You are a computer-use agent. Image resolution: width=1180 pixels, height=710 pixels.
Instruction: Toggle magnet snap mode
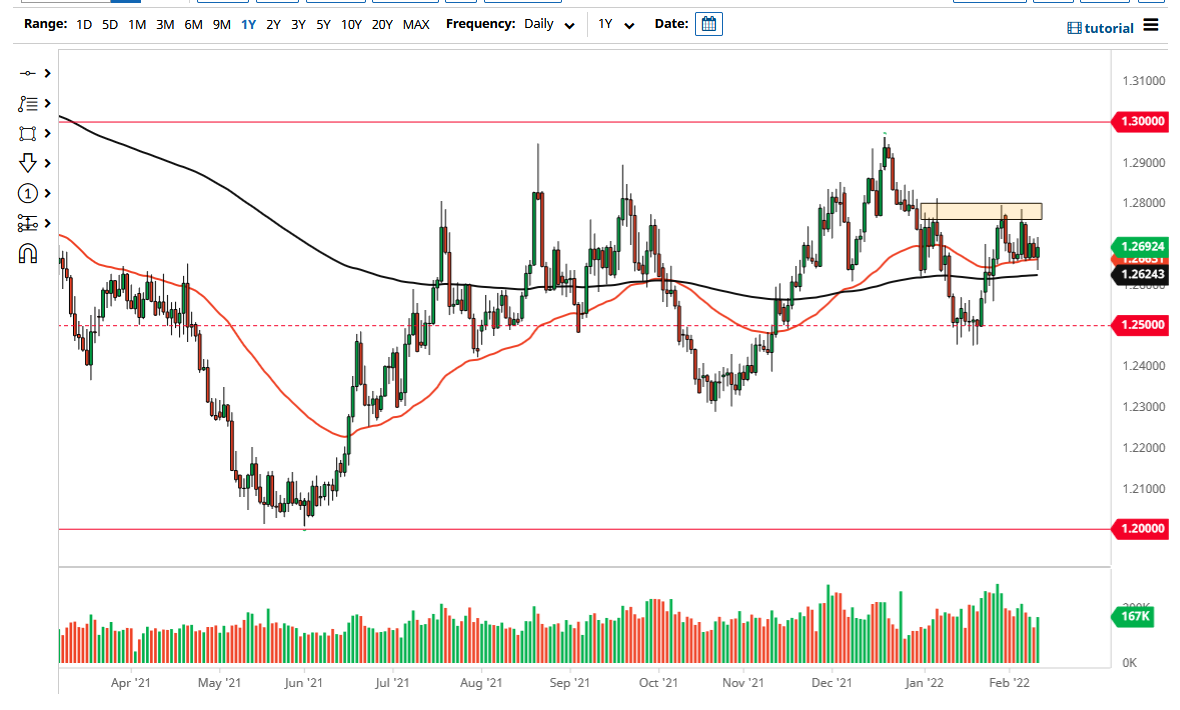[x=28, y=253]
